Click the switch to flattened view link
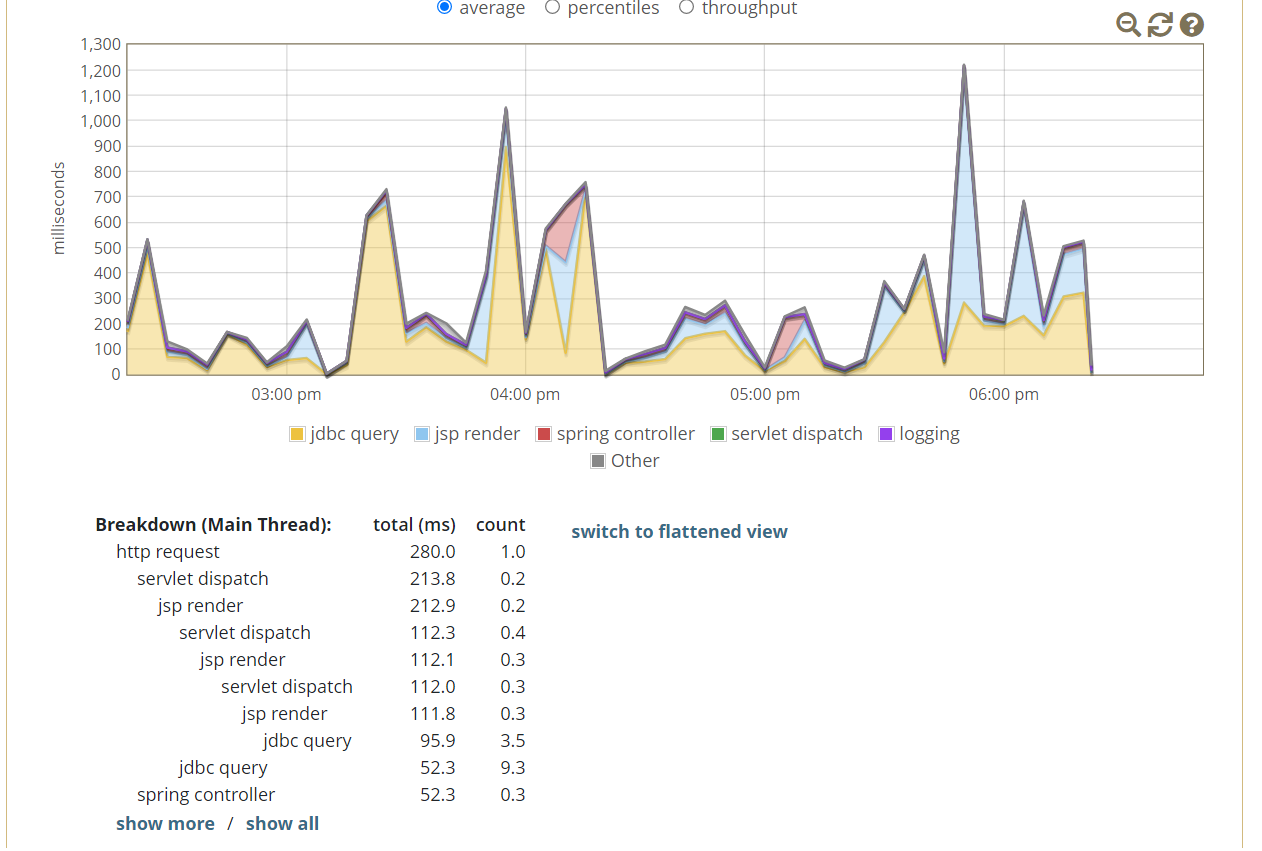This screenshot has width=1262, height=851. (679, 532)
